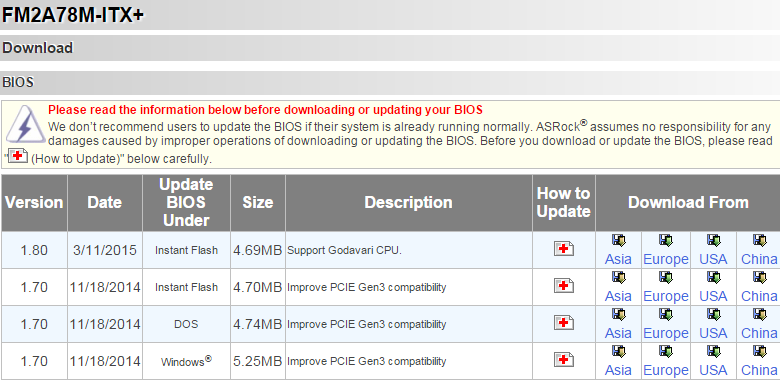
Task: Click China download icon for 1.70 DOS
Action: (x=760, y=315)
